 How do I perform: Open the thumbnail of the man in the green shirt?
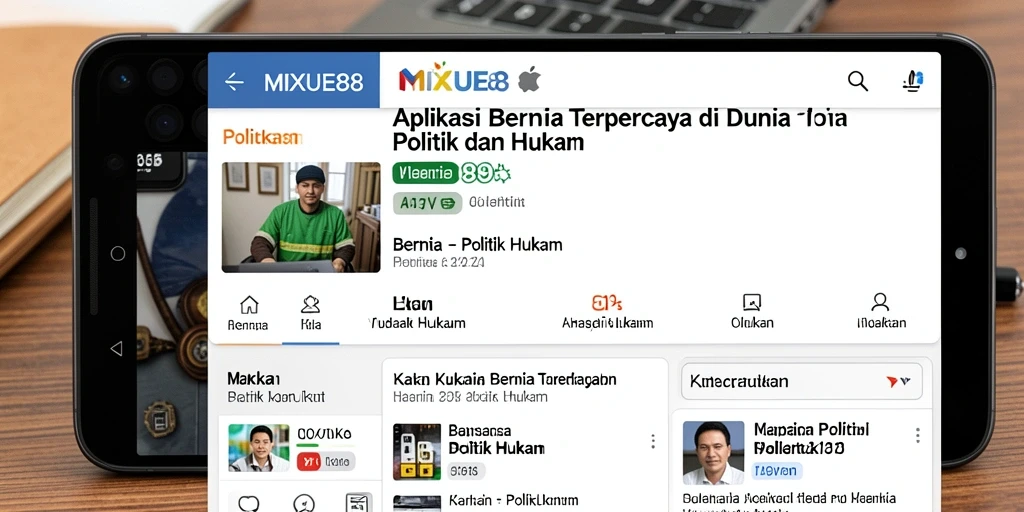301,217
